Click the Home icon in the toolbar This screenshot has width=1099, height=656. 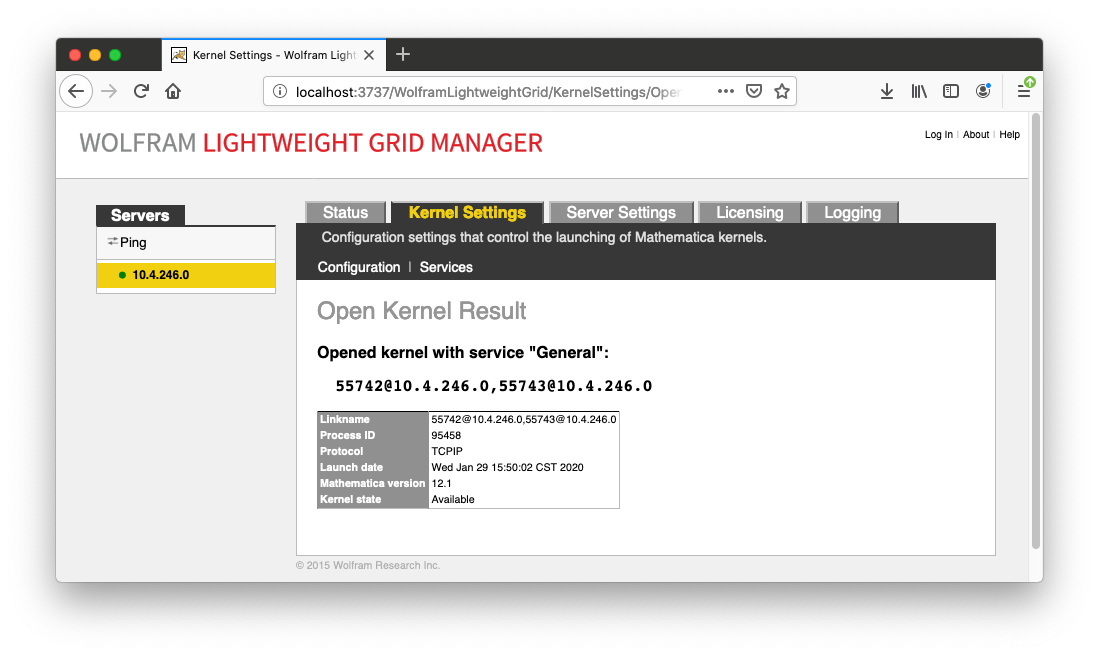pos(173,91)
